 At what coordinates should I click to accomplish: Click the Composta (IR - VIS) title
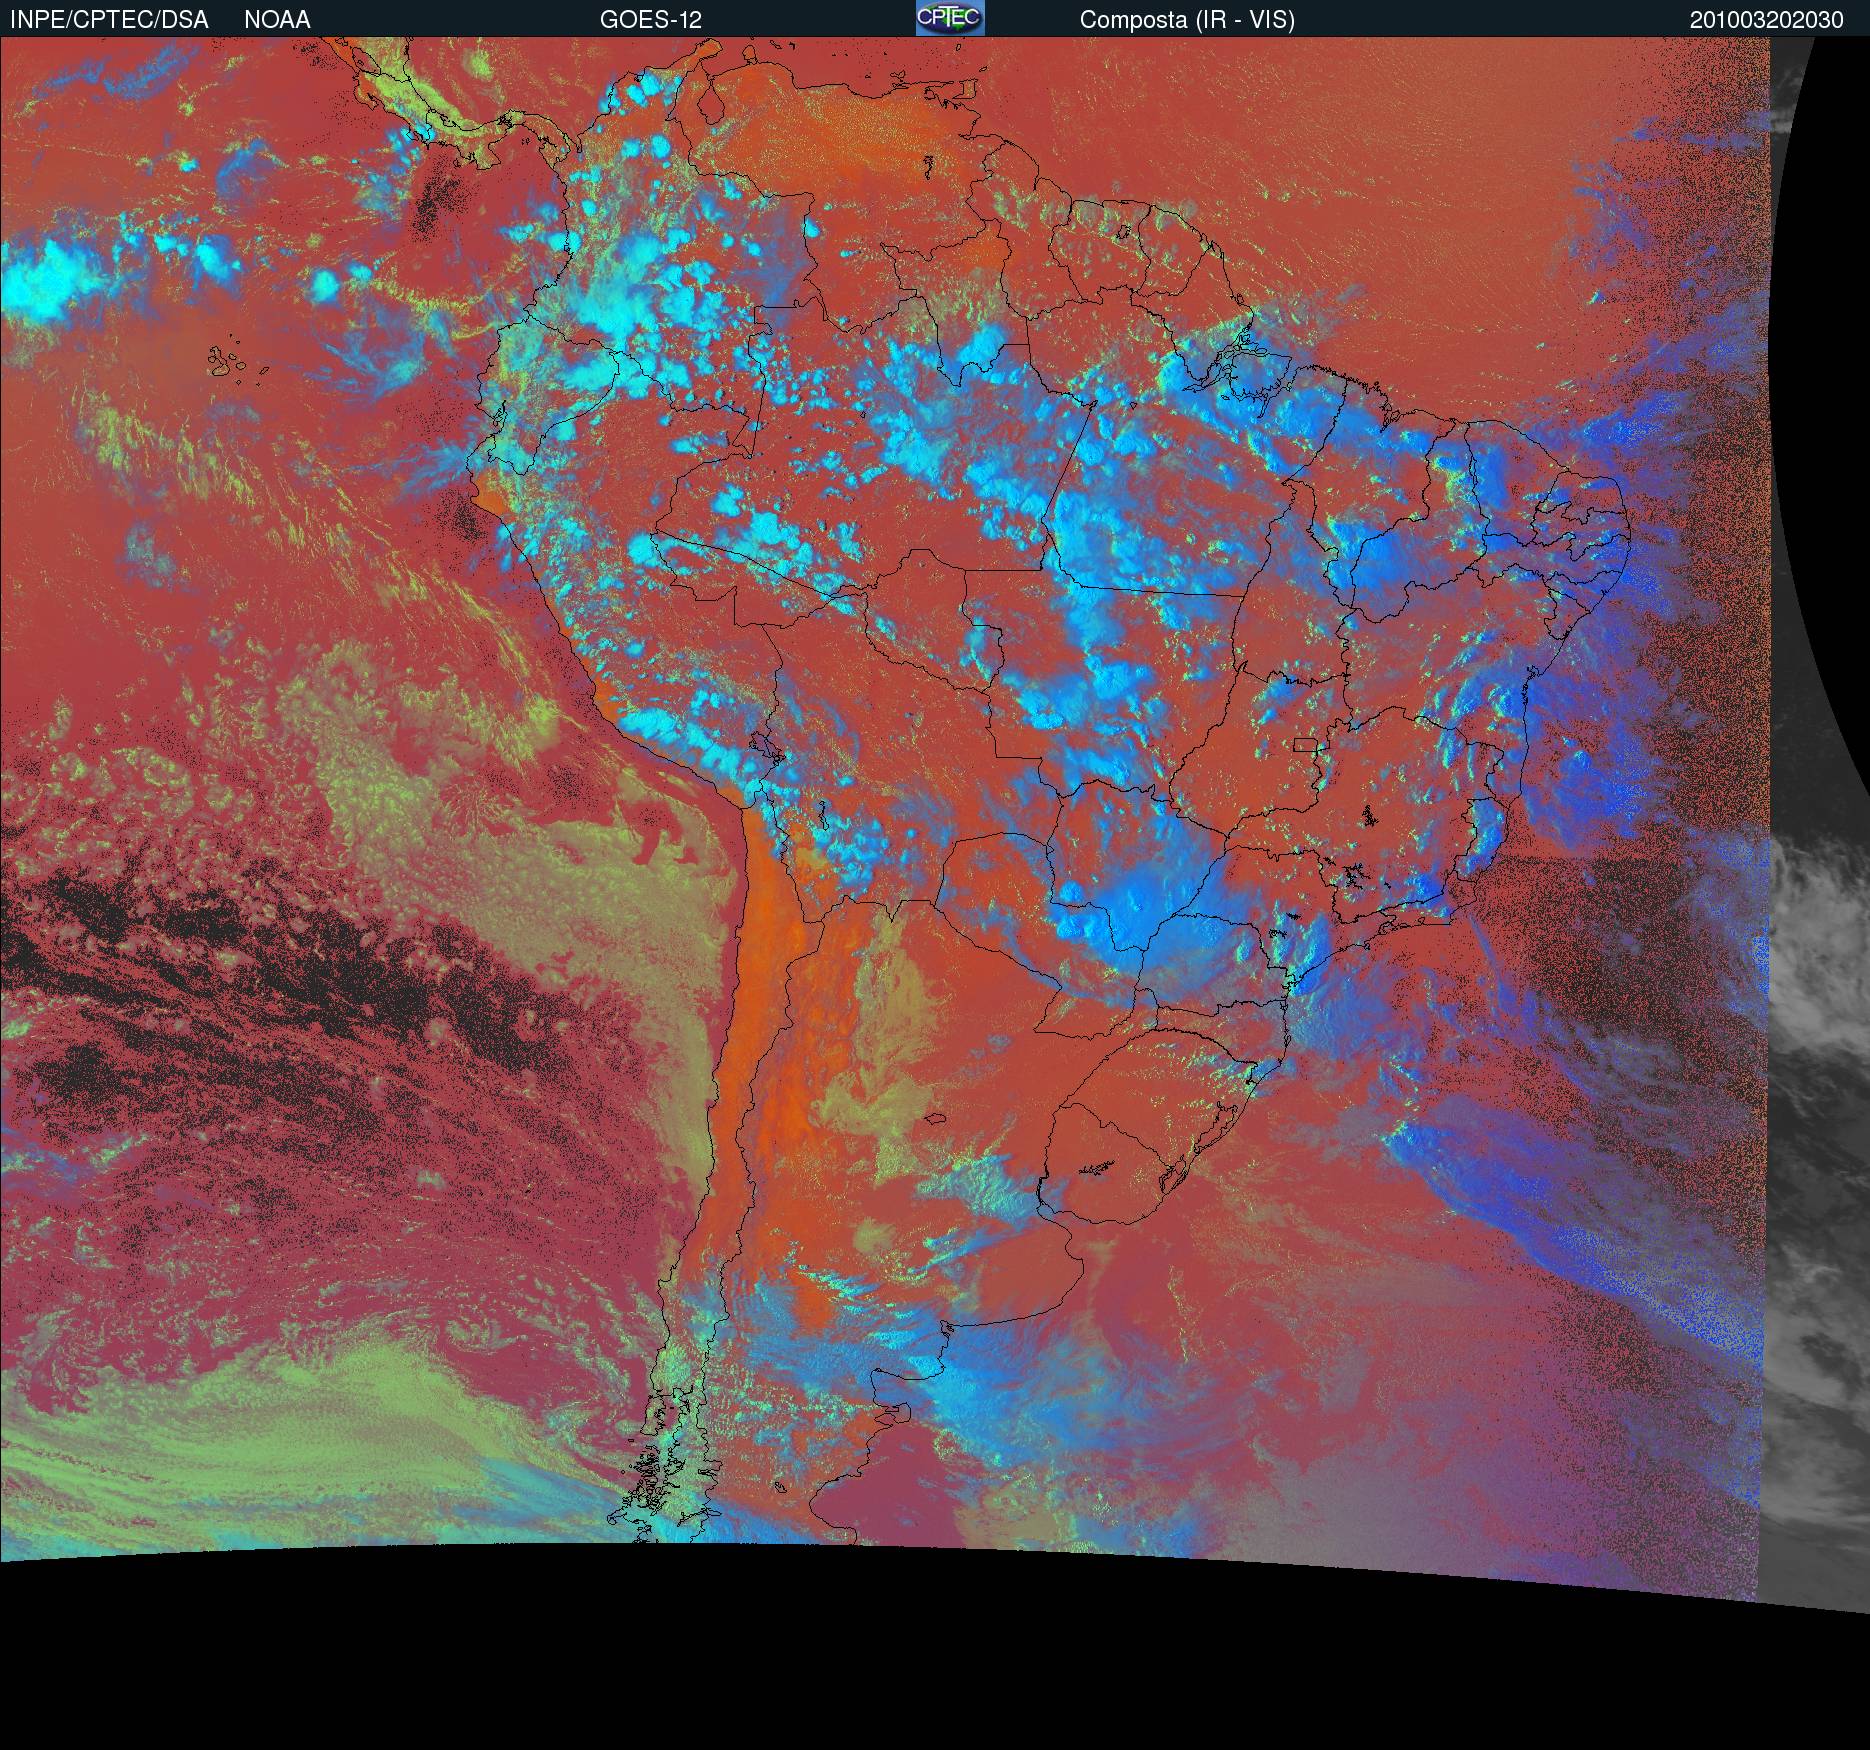[x=1187, y=20]
